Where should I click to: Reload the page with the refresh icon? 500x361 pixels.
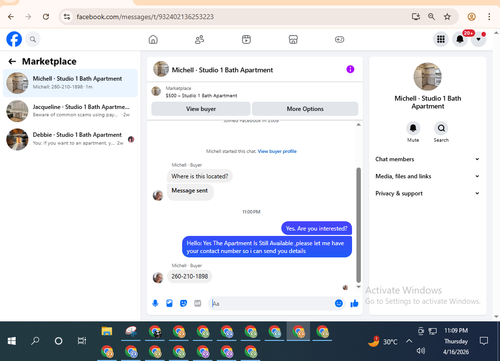tap(46, 17)
